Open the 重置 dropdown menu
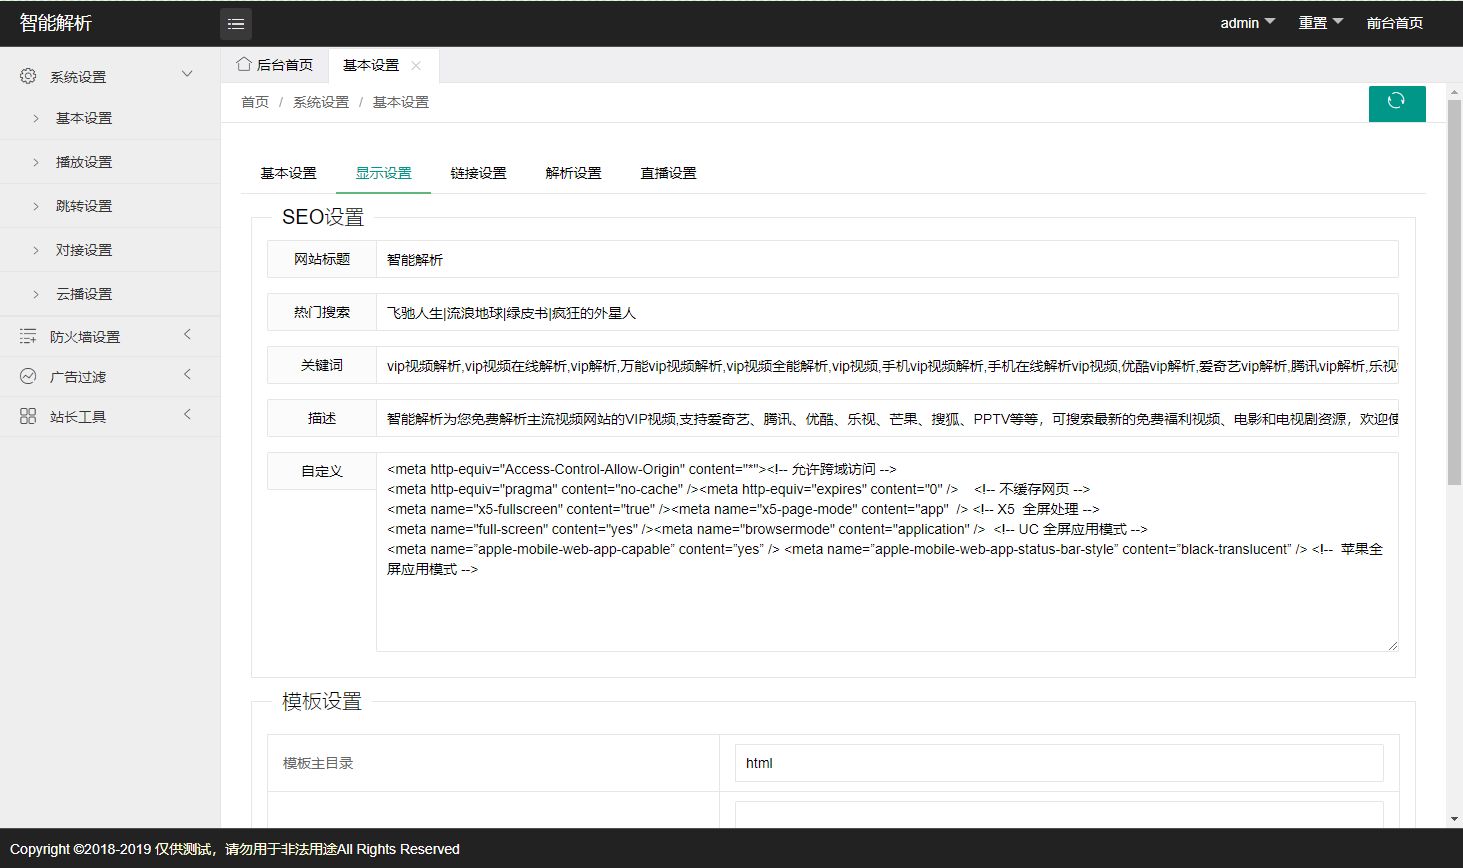Viewport: 1463px width, 868px height. (x=1321, y=23)
